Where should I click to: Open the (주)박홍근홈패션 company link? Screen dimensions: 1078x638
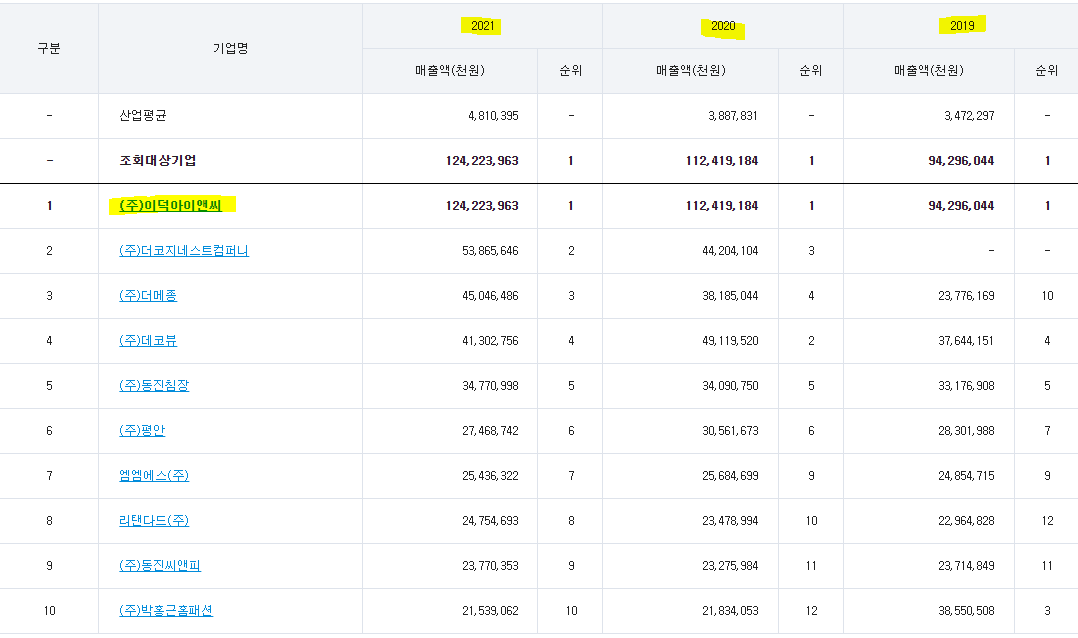coord(166,610)
